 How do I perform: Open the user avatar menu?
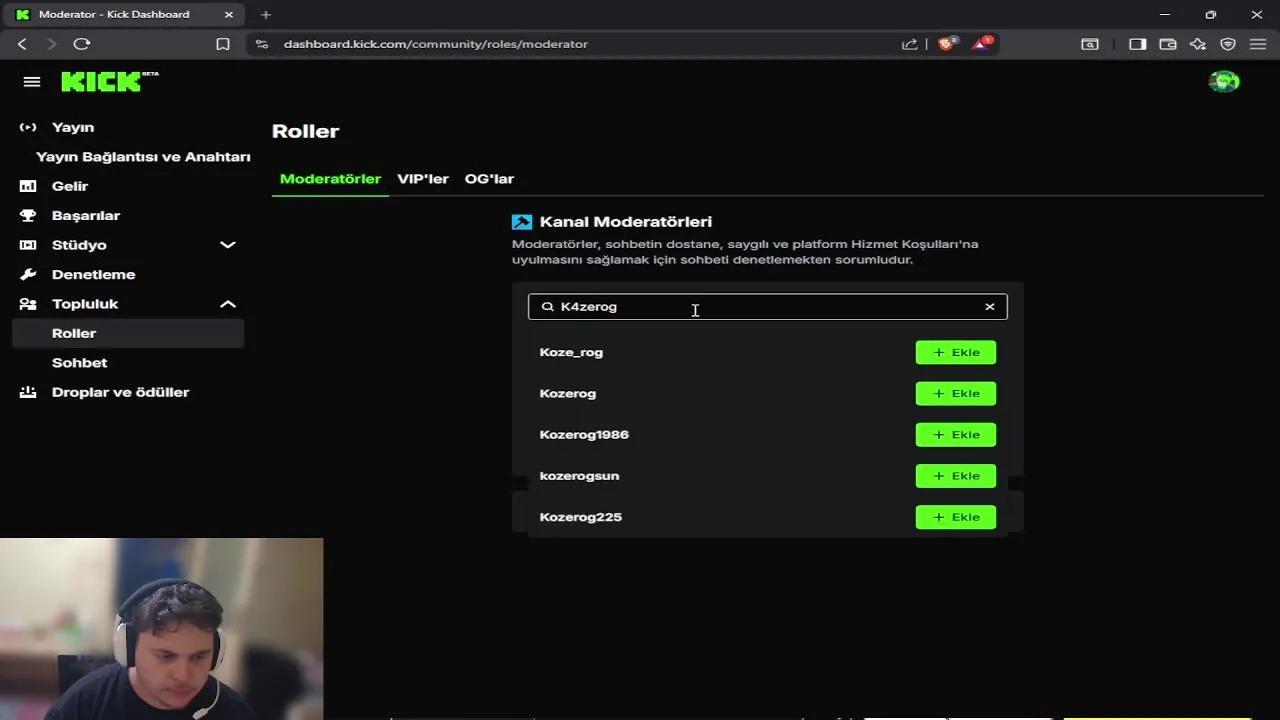pos(1224,82)
